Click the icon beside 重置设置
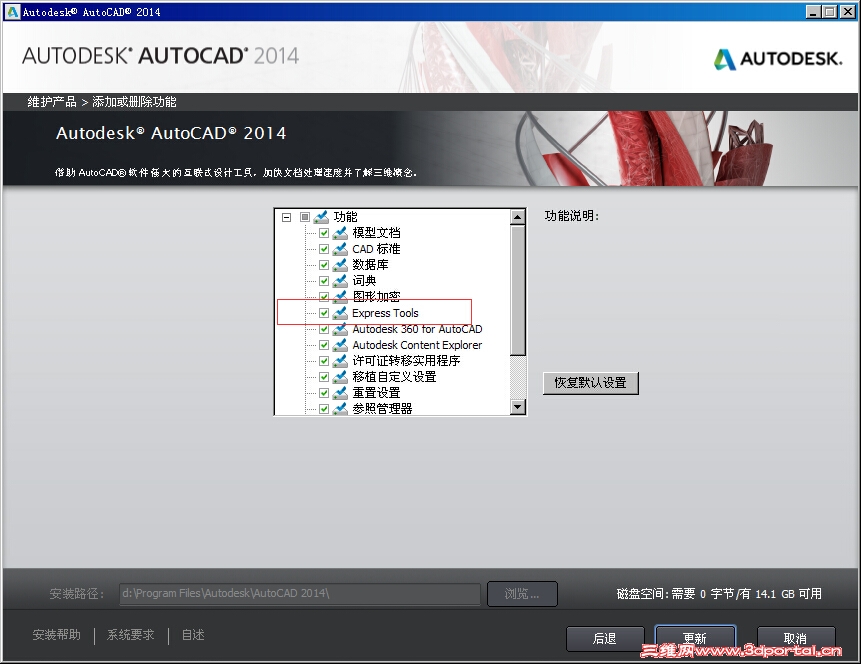The image size is (861, 664). 340,393
